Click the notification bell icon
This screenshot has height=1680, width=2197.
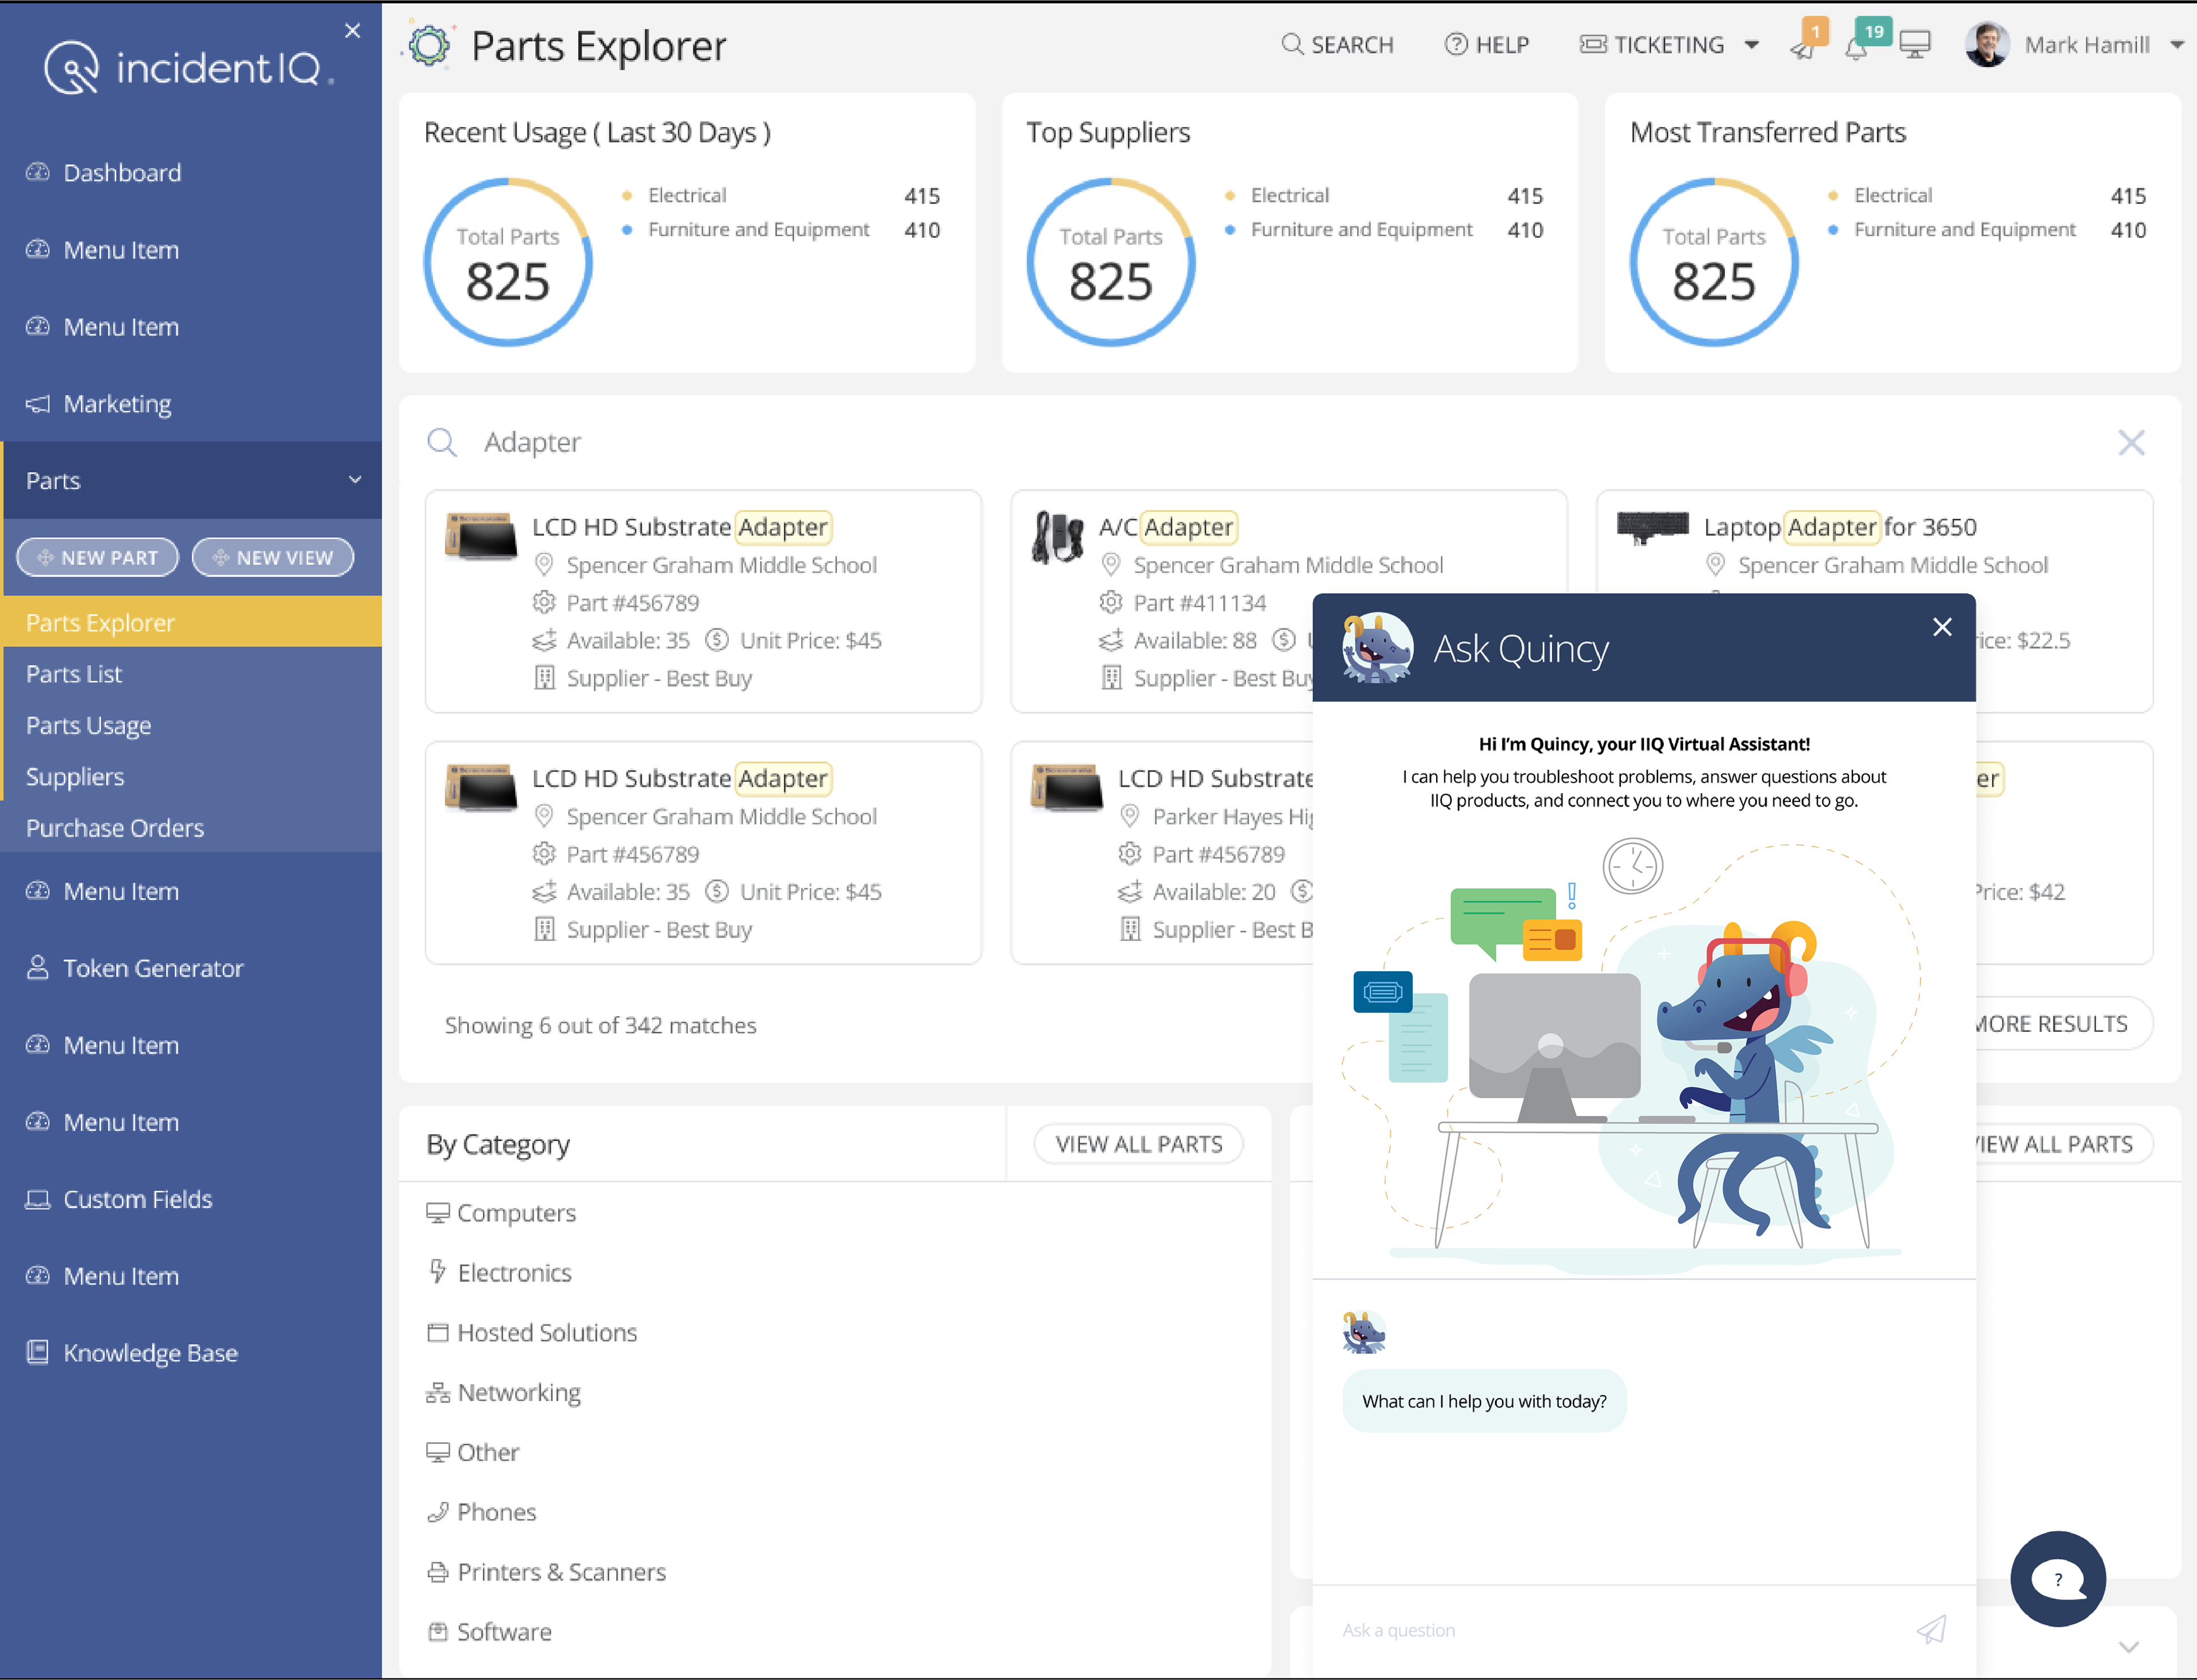(x=1856, y=48)
